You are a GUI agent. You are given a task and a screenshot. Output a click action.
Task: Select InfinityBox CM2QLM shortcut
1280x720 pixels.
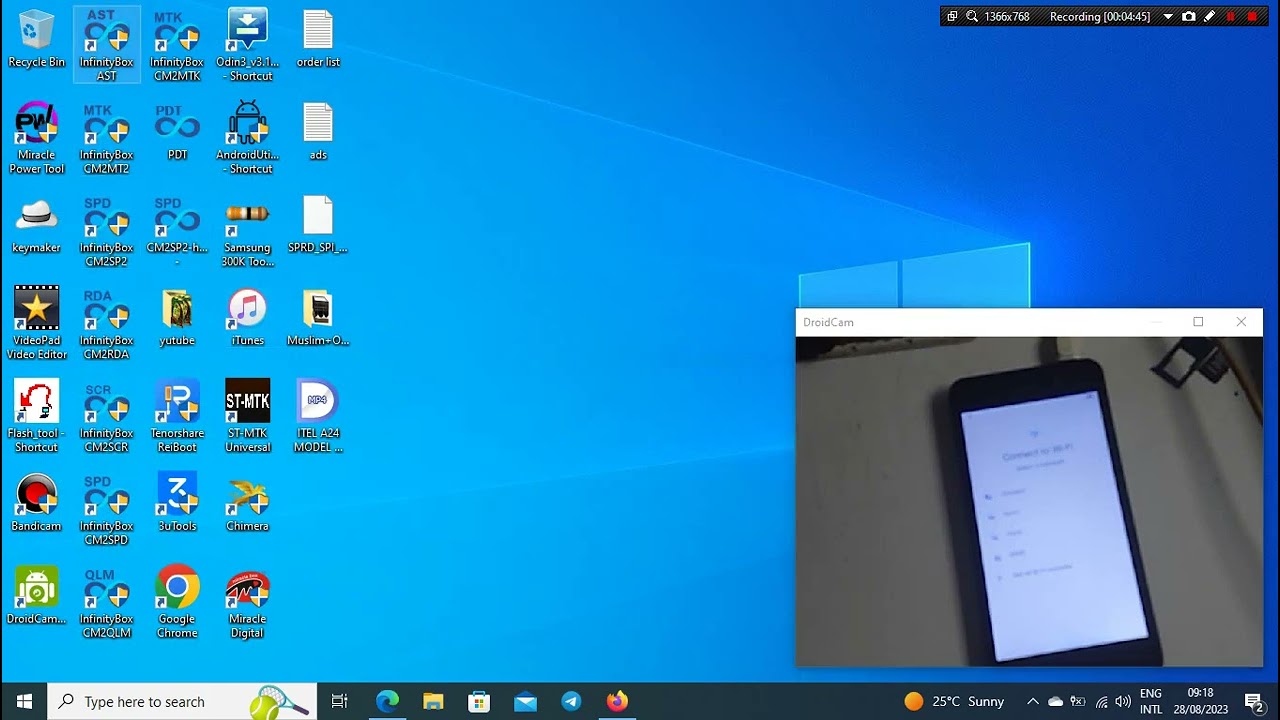pyautogui.click(x=107, y=603)
